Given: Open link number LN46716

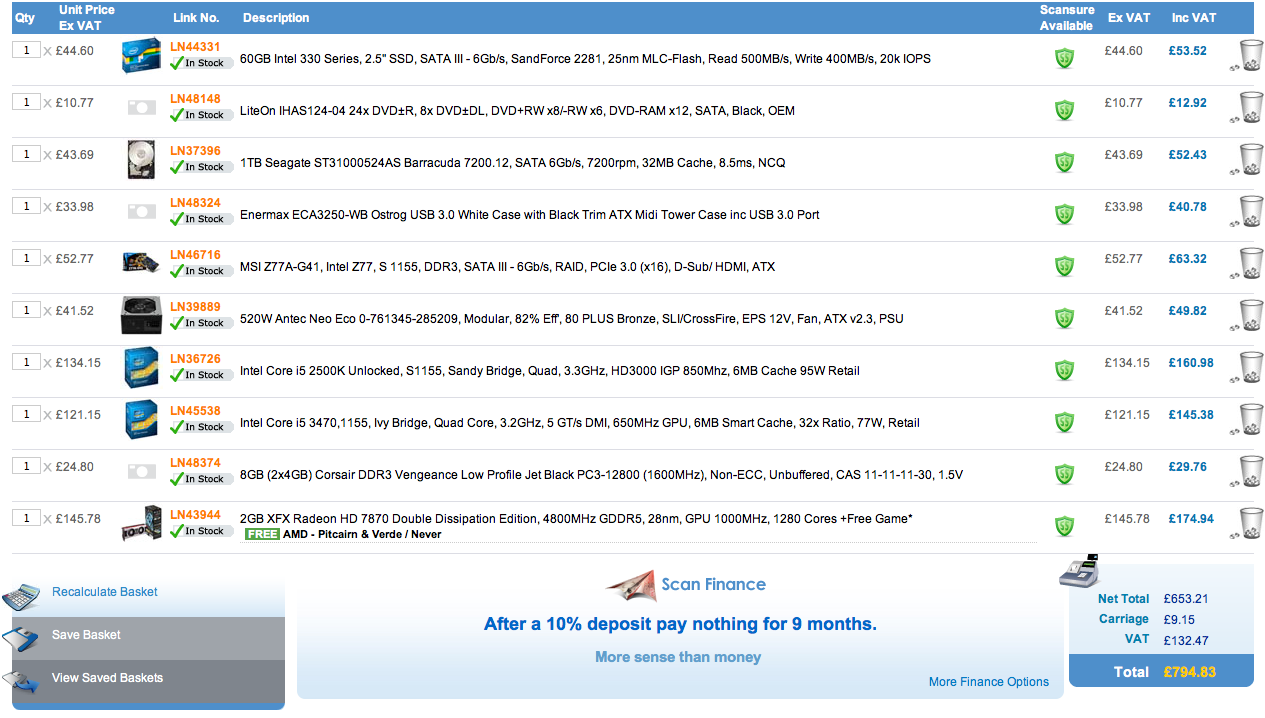Looking at the screenshot, I should [x=195, y=255].
